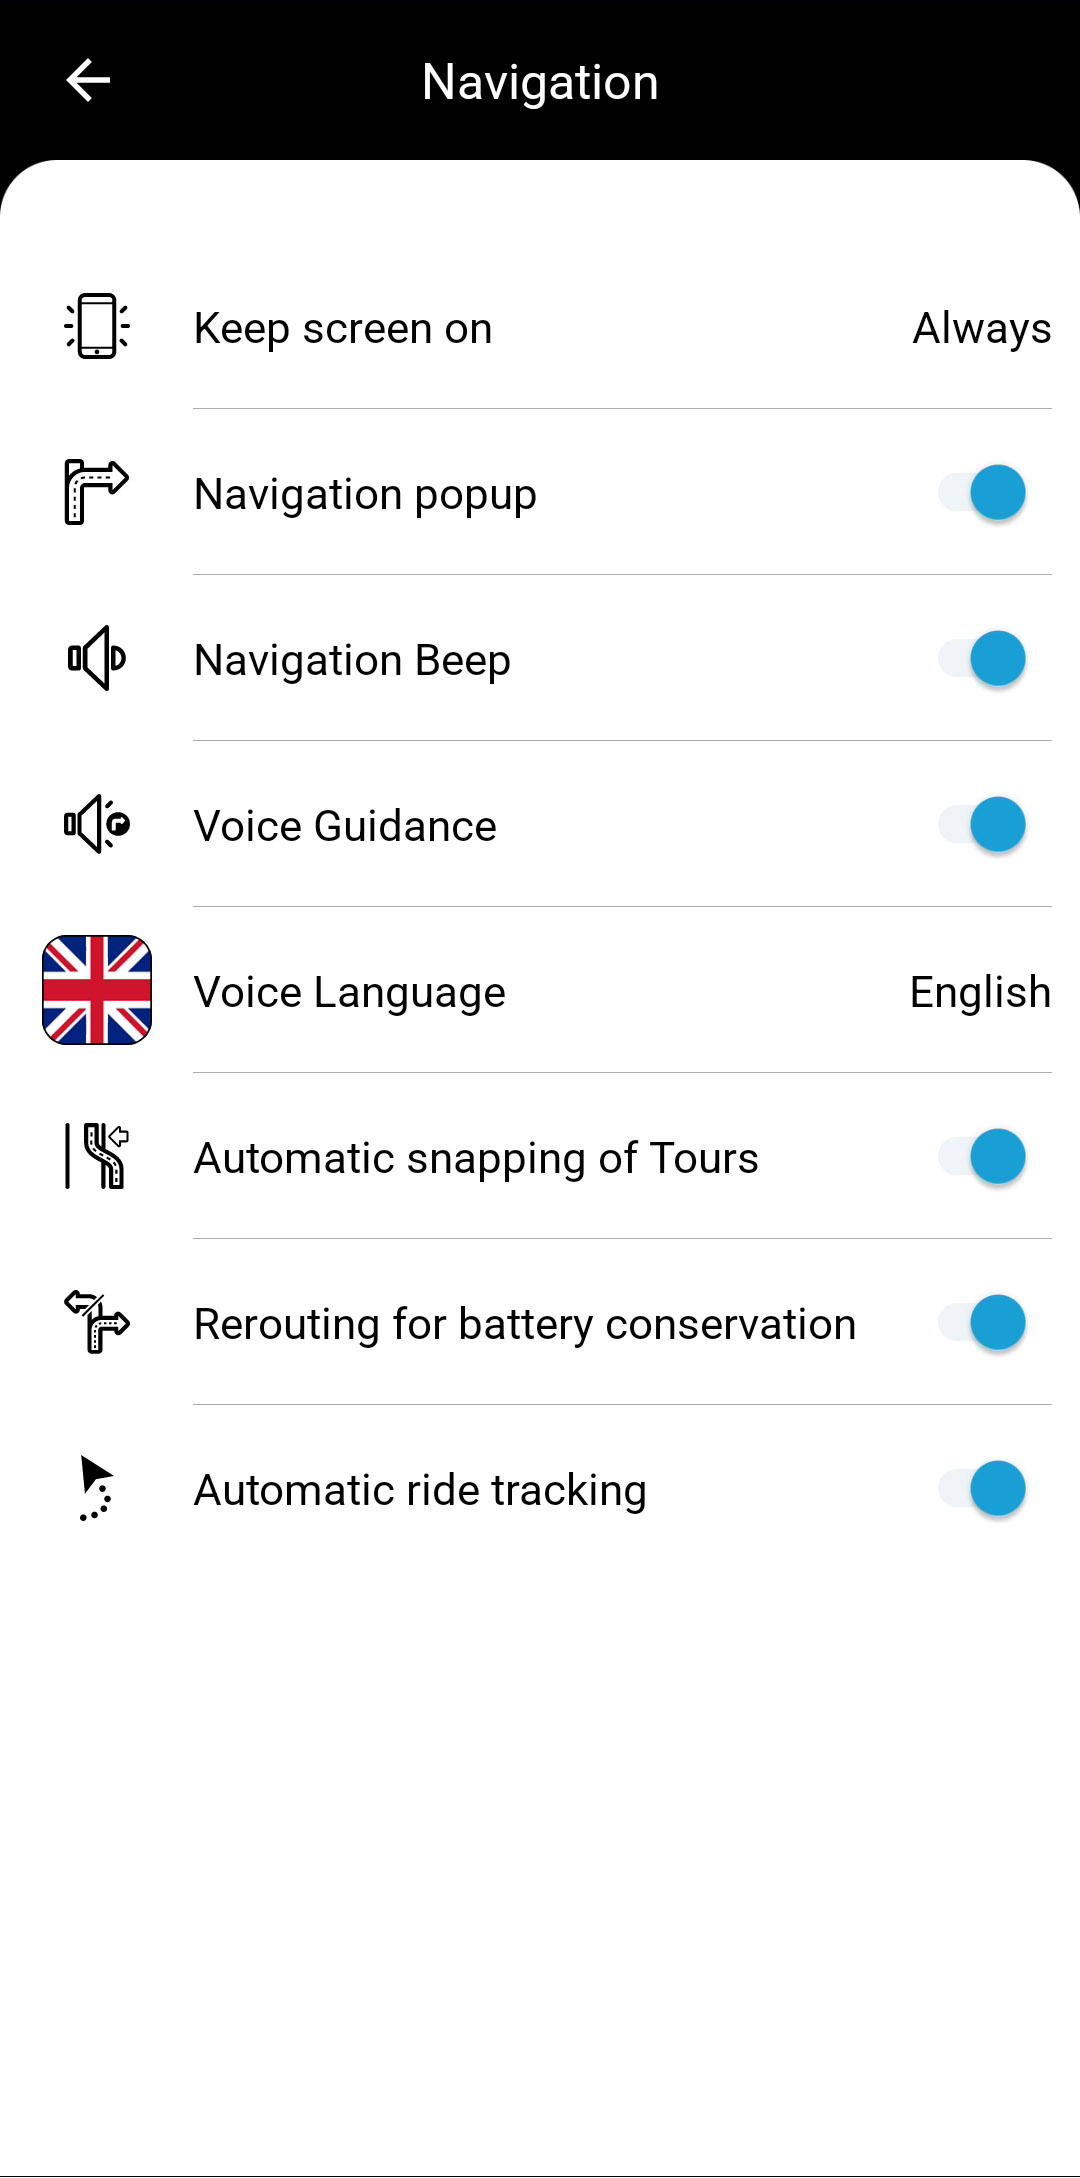This screenshot has width=1080, height=2178.
Task: Select the Keep screen on label
Action: pyautogui.click(x=343, y=328)
